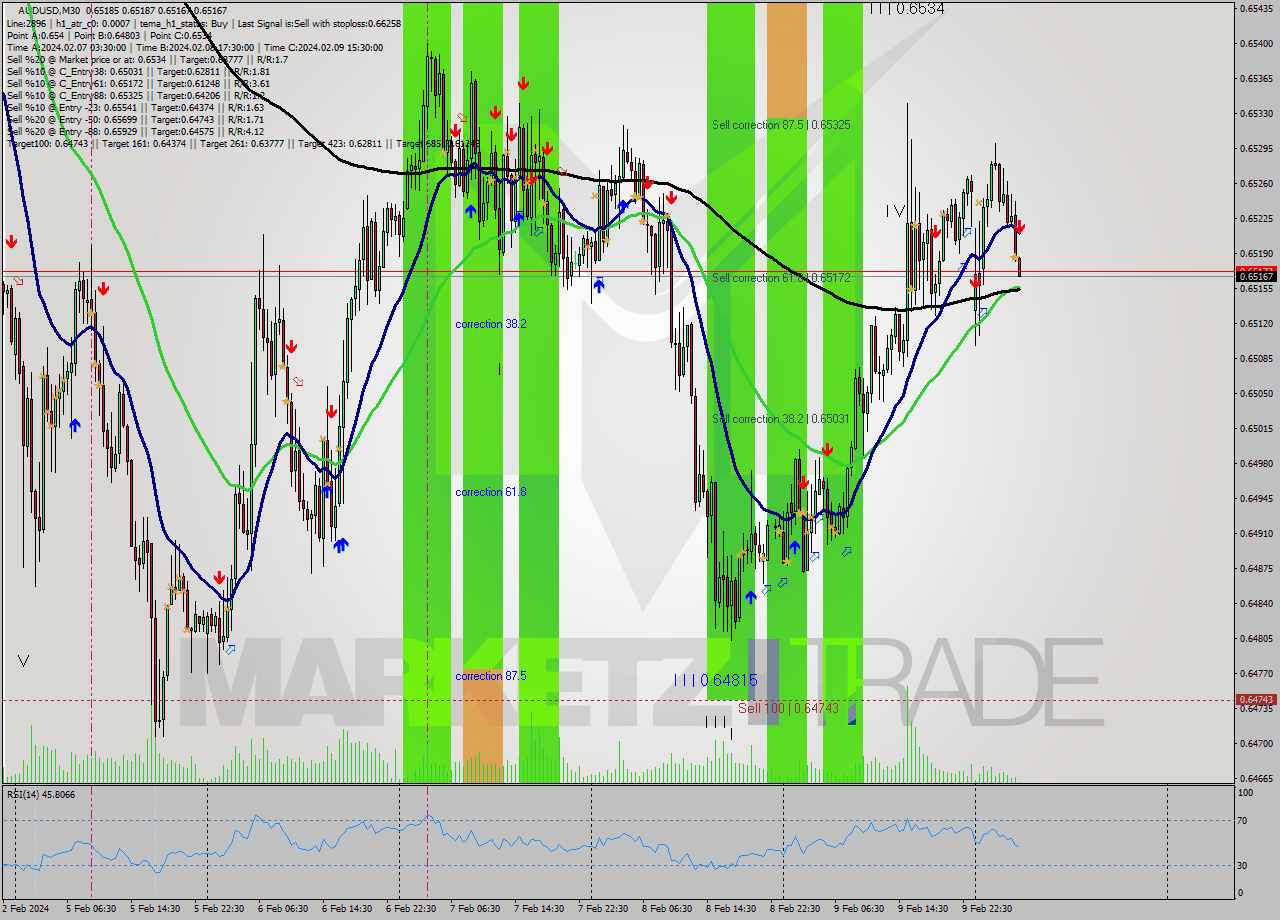Select the blue 'correction 38.2' label
Viewport: 1280px width, 920px height.
(x=490, y=324)
